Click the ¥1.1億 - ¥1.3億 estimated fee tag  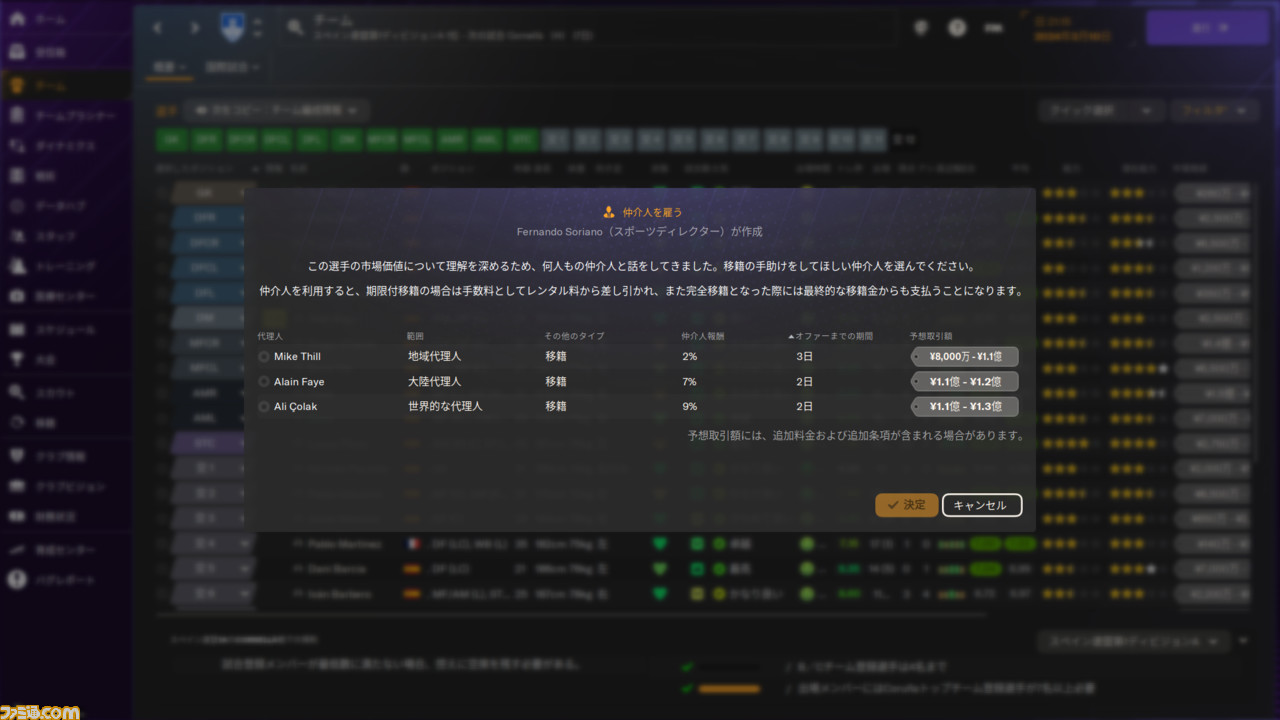click(964, 407)
